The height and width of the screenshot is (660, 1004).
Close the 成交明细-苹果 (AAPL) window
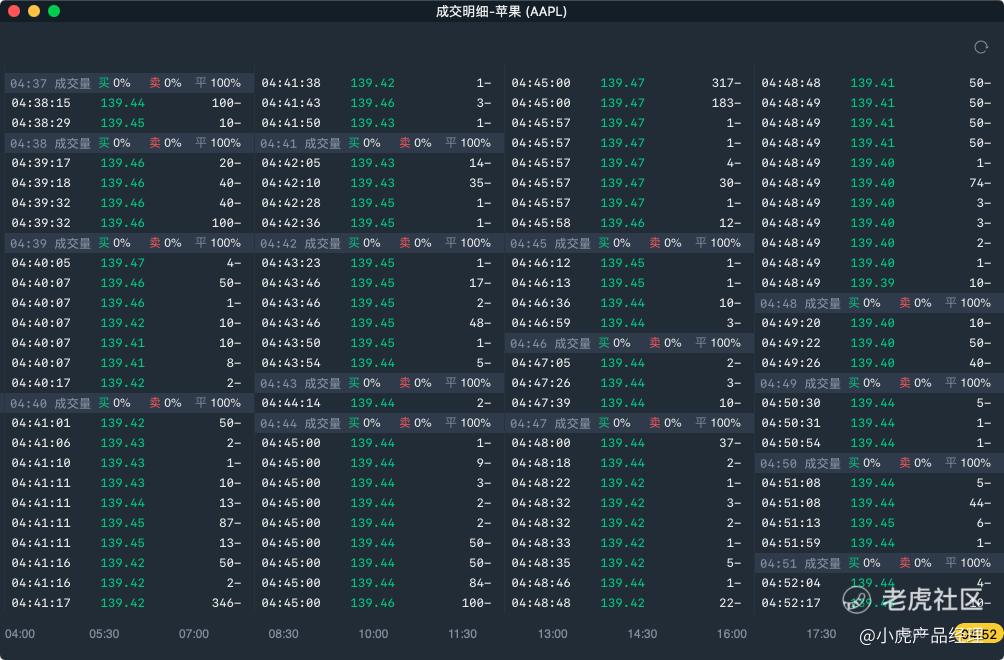pyautogui.click(x=13, y=11)
